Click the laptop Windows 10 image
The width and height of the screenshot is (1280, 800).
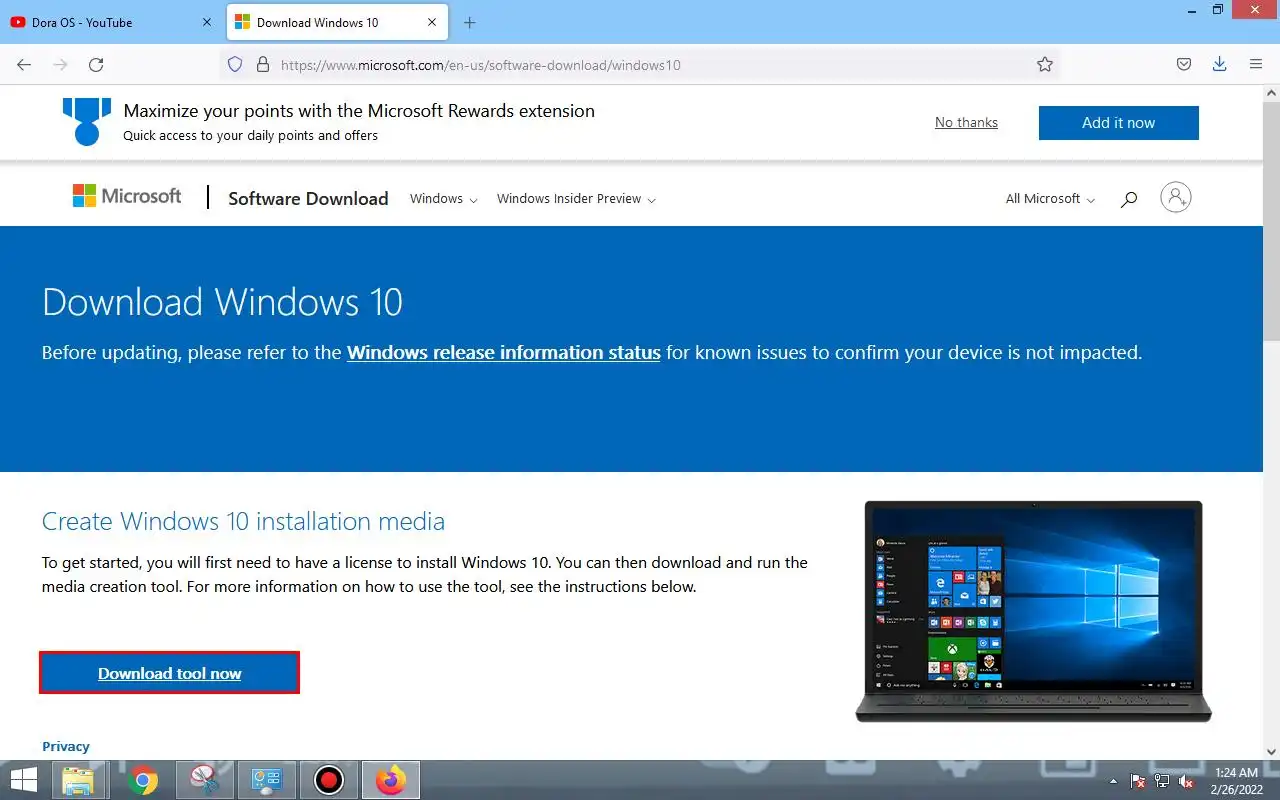pyautogui.click(x=1033, y=611)
